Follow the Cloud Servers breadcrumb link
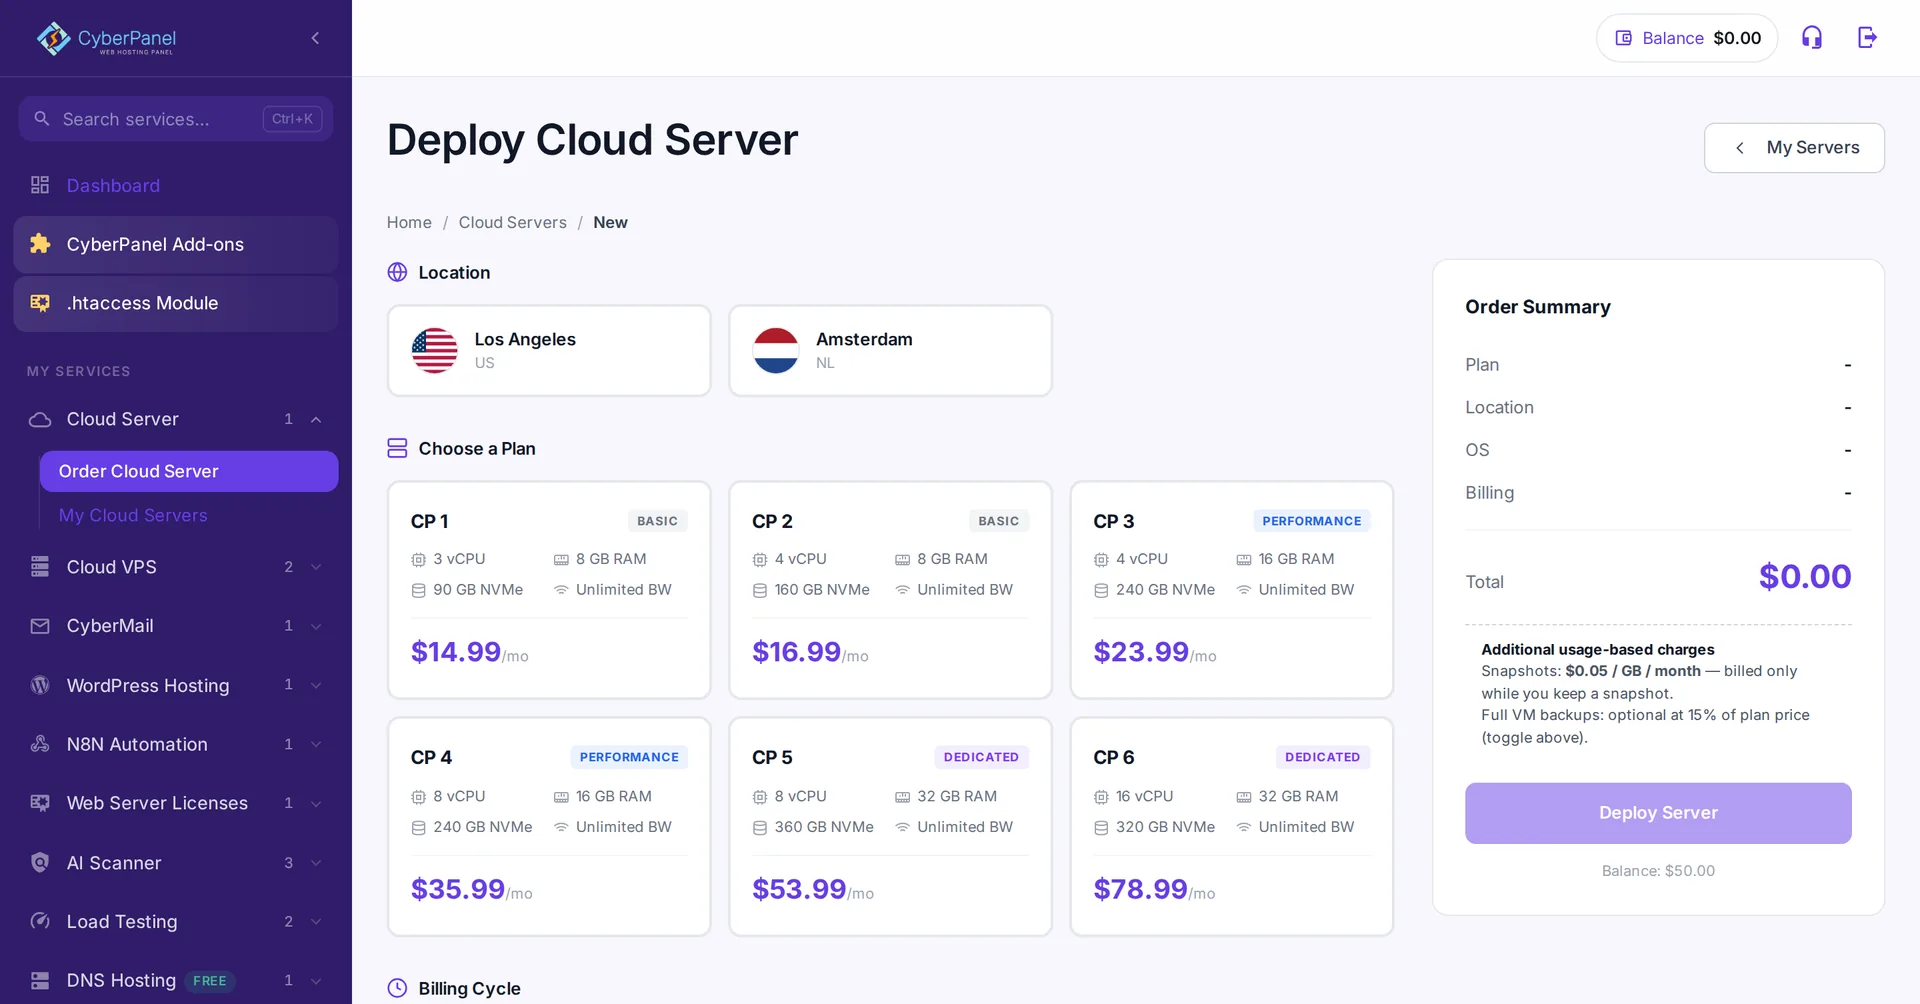Viewport: 1920px width, 1004px height. [512, 222]
